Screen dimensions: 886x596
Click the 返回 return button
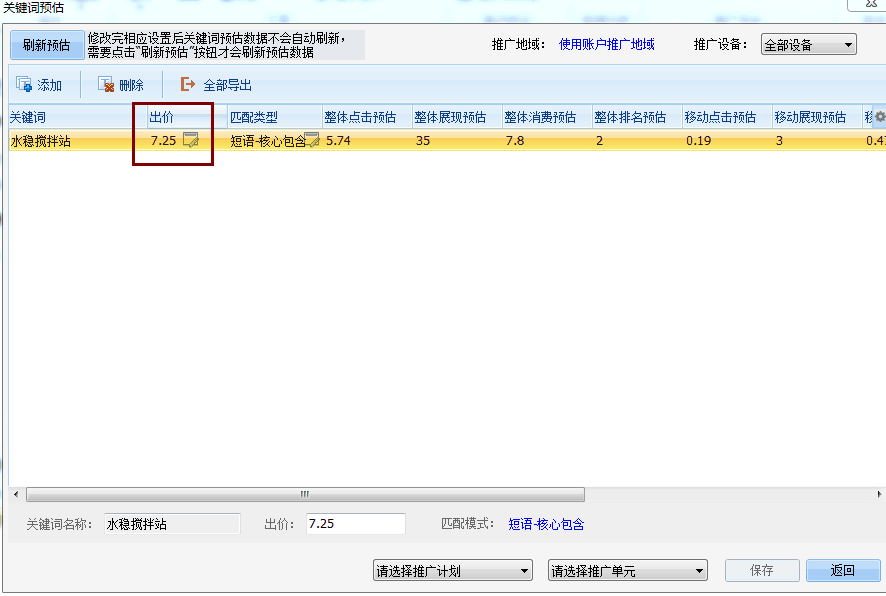[841, 569]
